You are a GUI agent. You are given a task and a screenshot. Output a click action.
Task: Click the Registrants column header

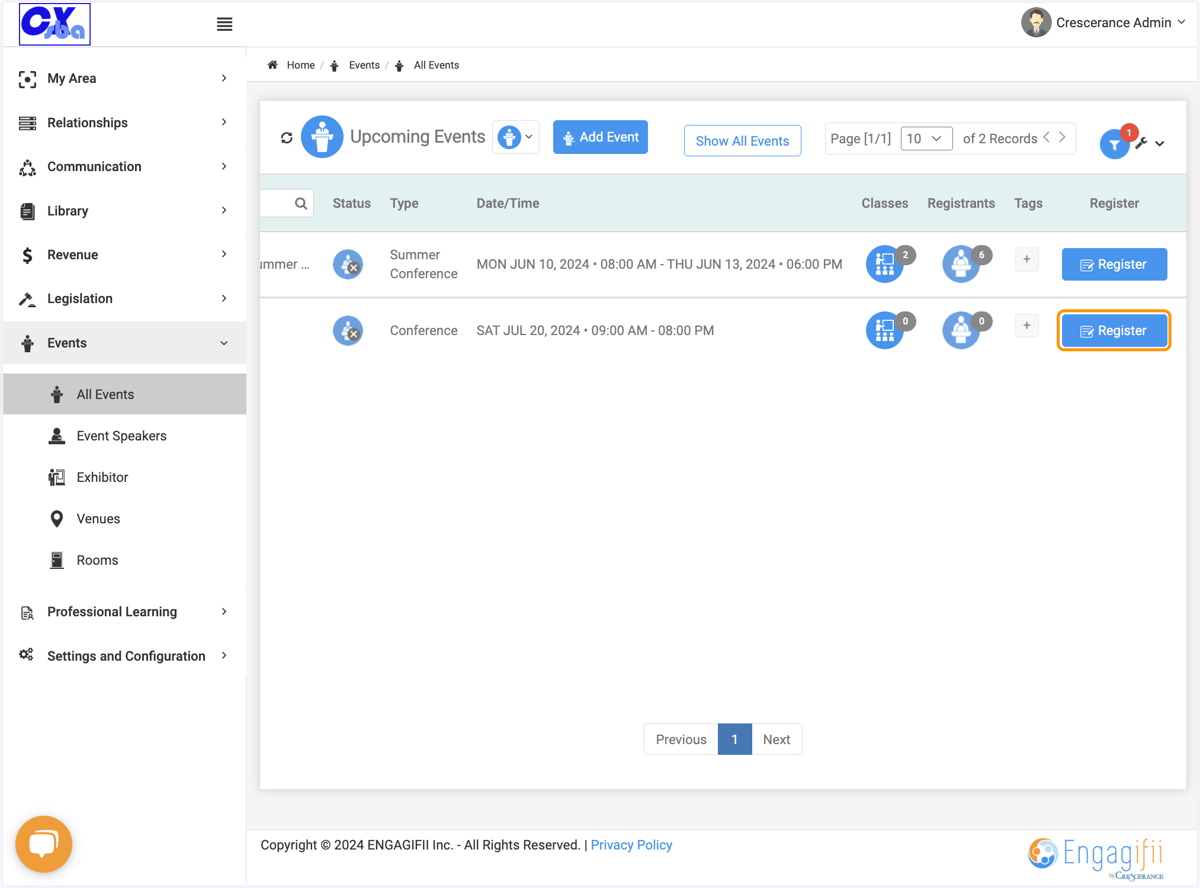961,203
